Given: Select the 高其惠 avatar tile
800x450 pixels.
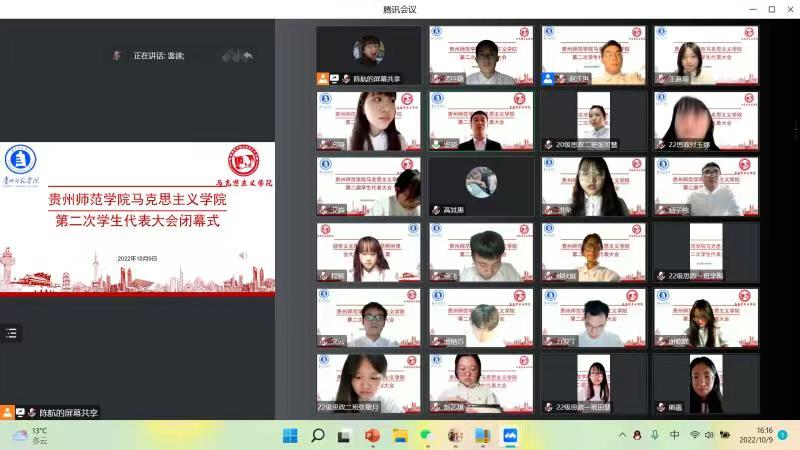Looking at the screenshot, I should (481, 186).
